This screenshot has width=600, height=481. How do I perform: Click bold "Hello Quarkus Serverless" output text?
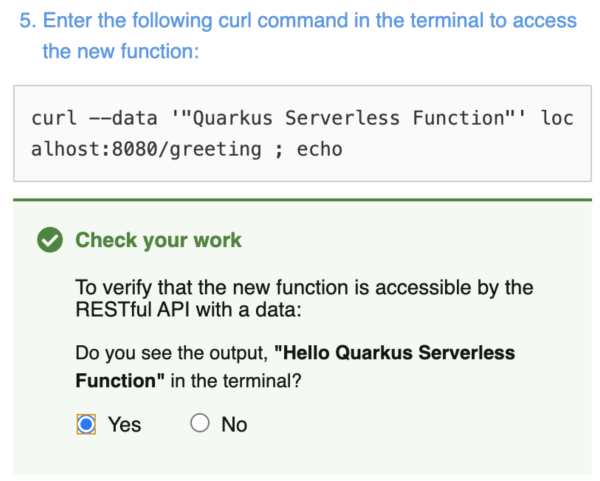tap(400, 353)
